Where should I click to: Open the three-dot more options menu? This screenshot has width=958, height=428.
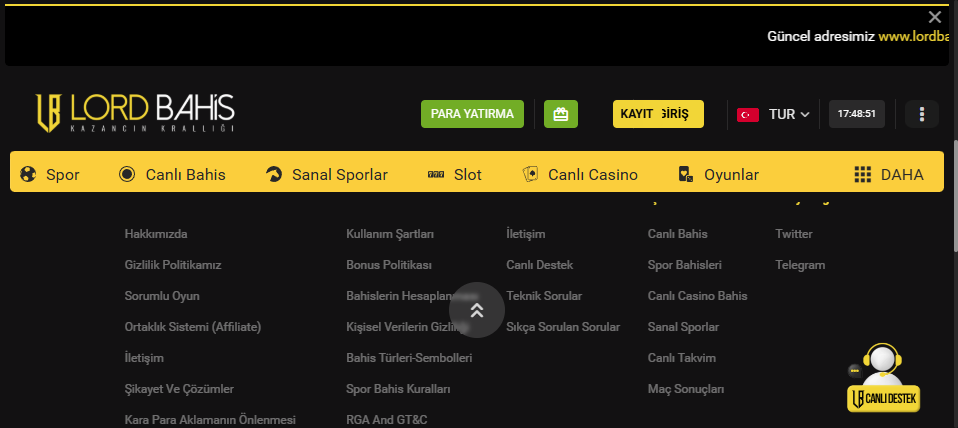(921, 114)
